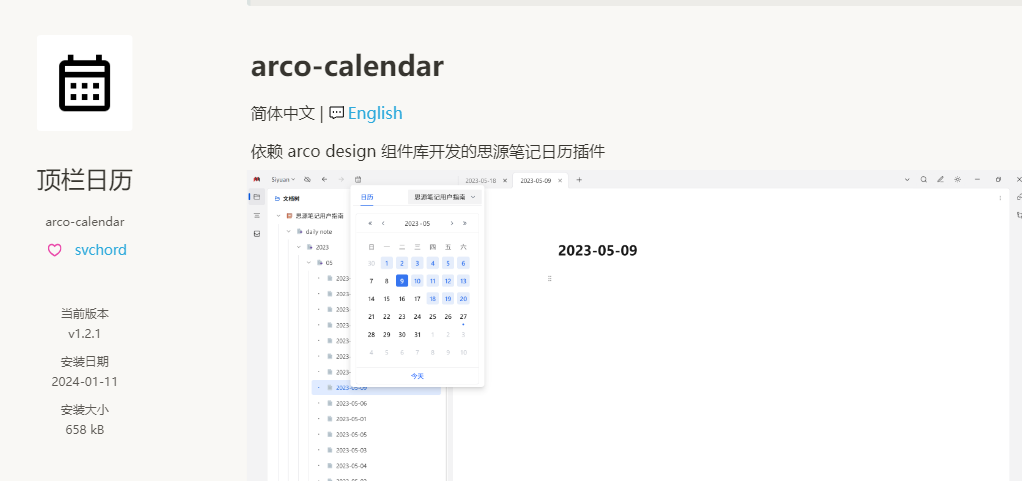
Task: Open the tab list chevron in top bar
Action: (x=907, y=179)
